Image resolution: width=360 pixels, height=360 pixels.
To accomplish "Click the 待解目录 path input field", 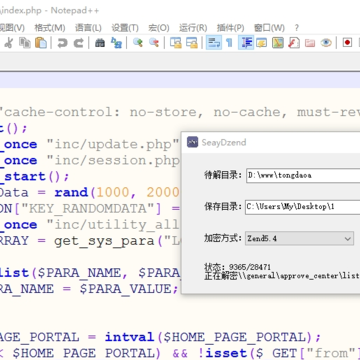I will tap(303, 175).
